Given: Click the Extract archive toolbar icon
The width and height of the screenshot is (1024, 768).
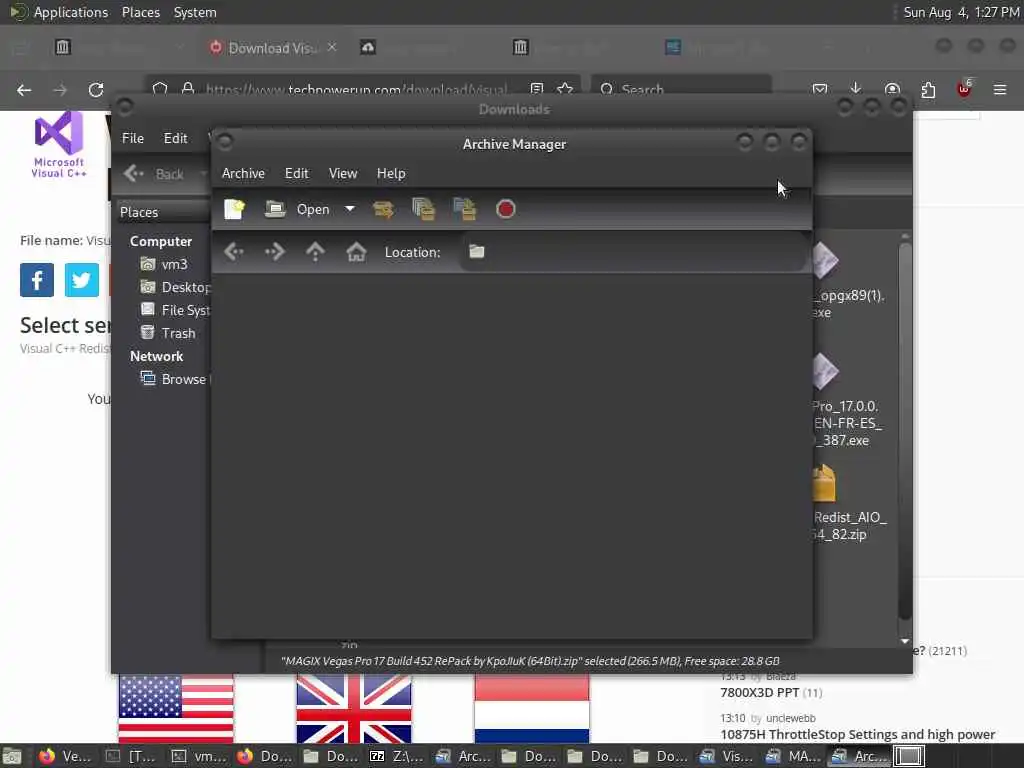Looking at the screenshot, I should click(383, 209).
